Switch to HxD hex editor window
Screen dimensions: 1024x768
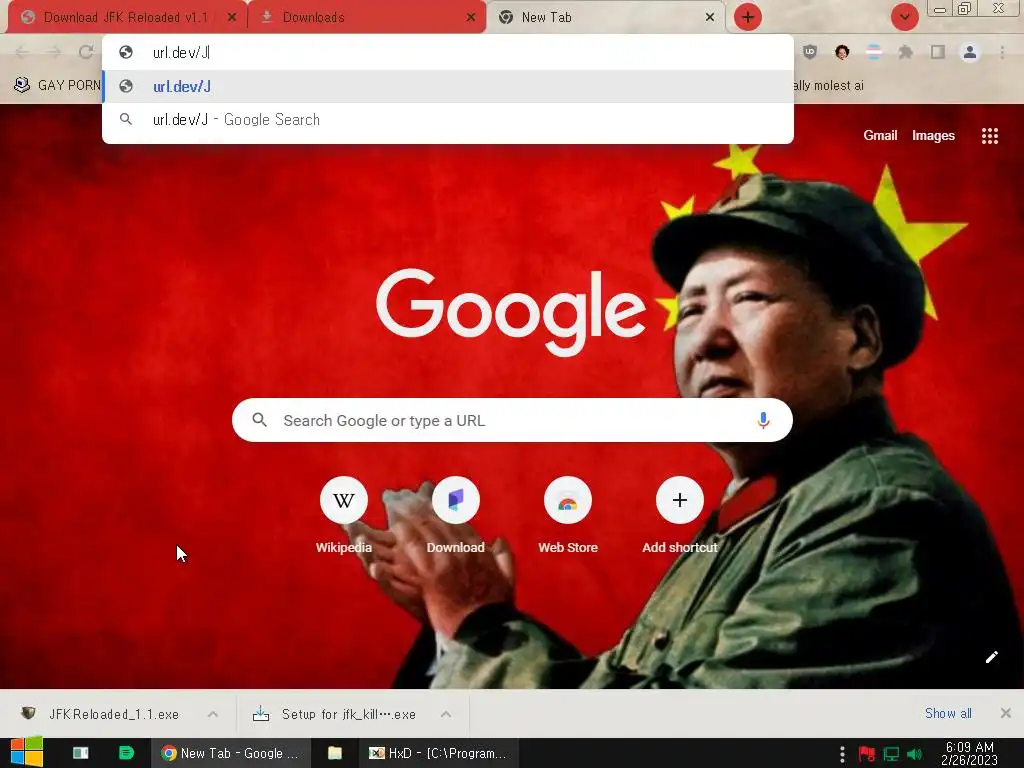pos(438,753)
